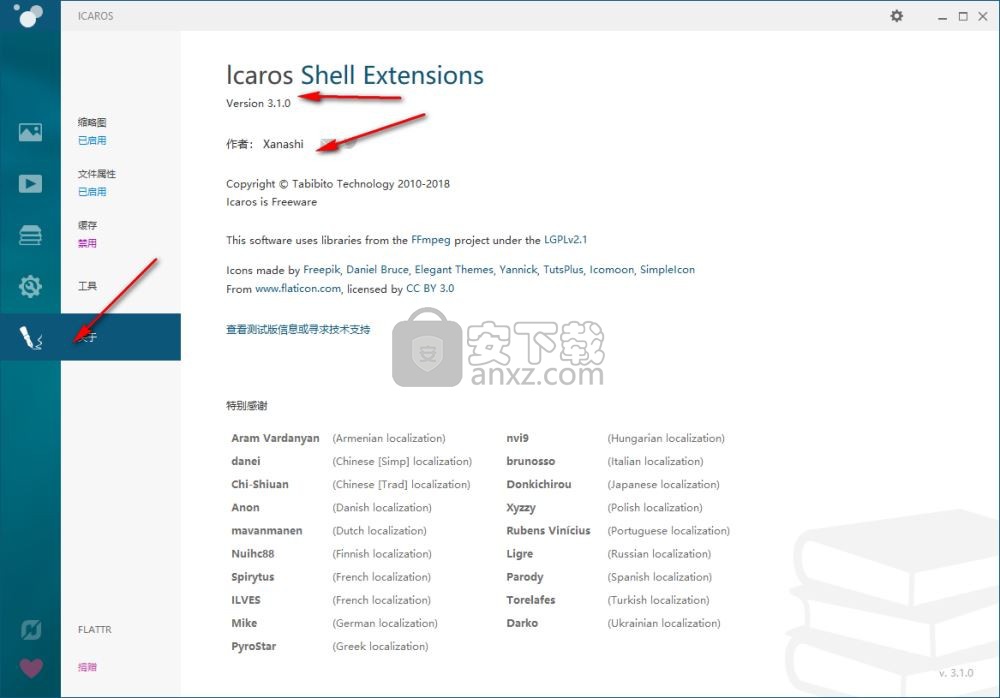Image resolution: width=1000 pixels, height=698 pixels.
Task: Minimize the ICAROS window
Action: [942, 17]
